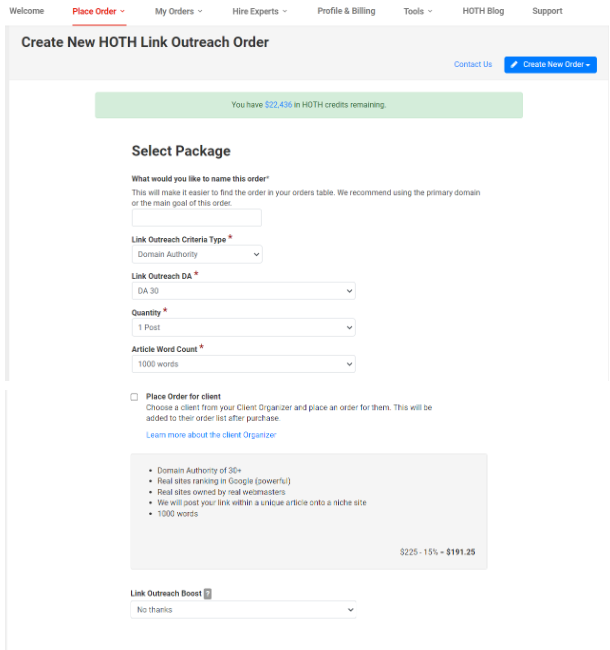The width and height of the screenshot is (610, 650).
Task: Click the pencil icon in Create New Order
Action: point(514,65)
